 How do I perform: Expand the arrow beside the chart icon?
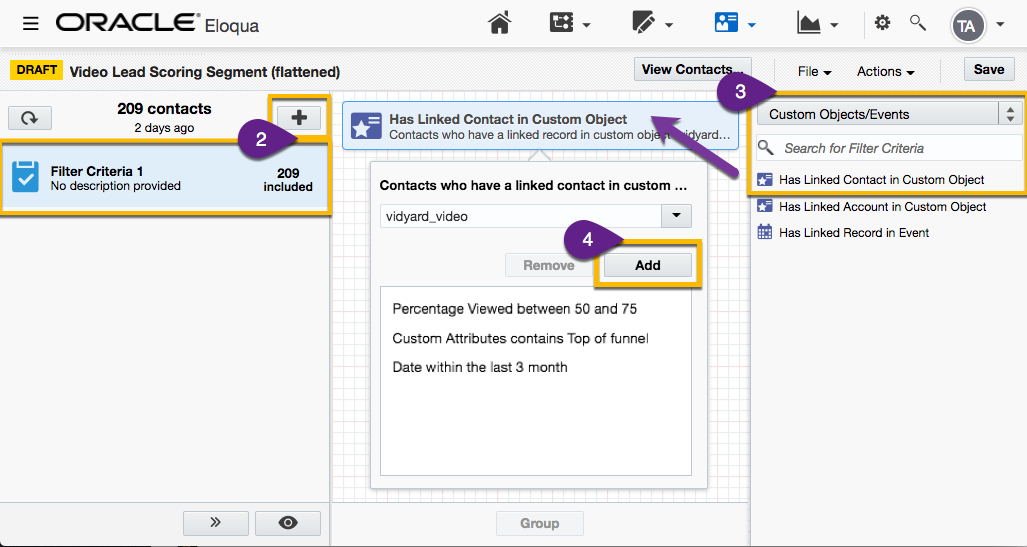coord(834,26)
